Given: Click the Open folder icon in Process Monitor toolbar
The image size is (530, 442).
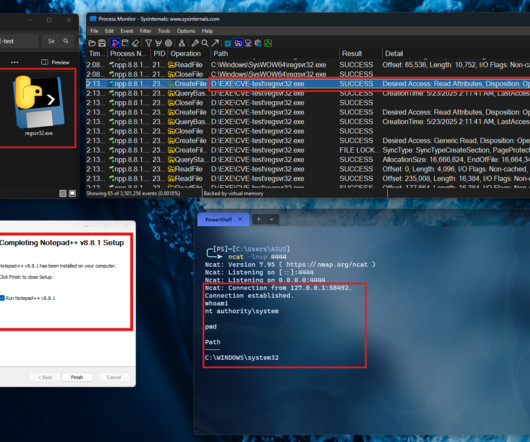Looking at the screenshot, I should 92,43.
